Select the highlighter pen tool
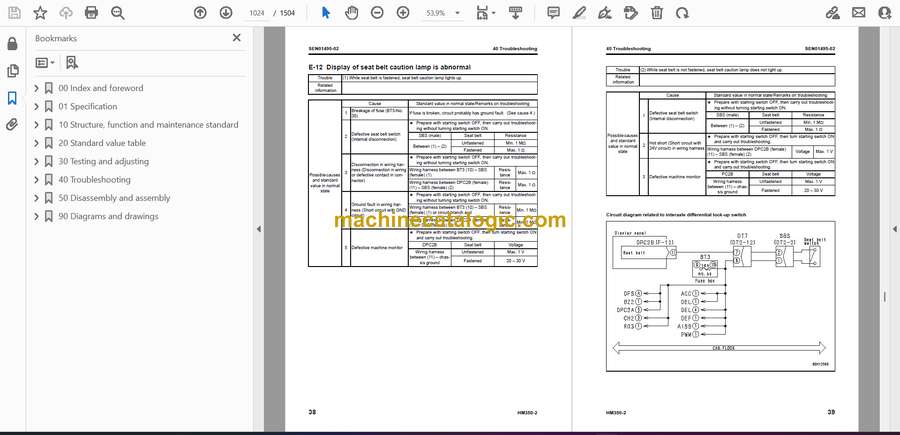Screen dimensions: 900x435 (x=579, y=13)
